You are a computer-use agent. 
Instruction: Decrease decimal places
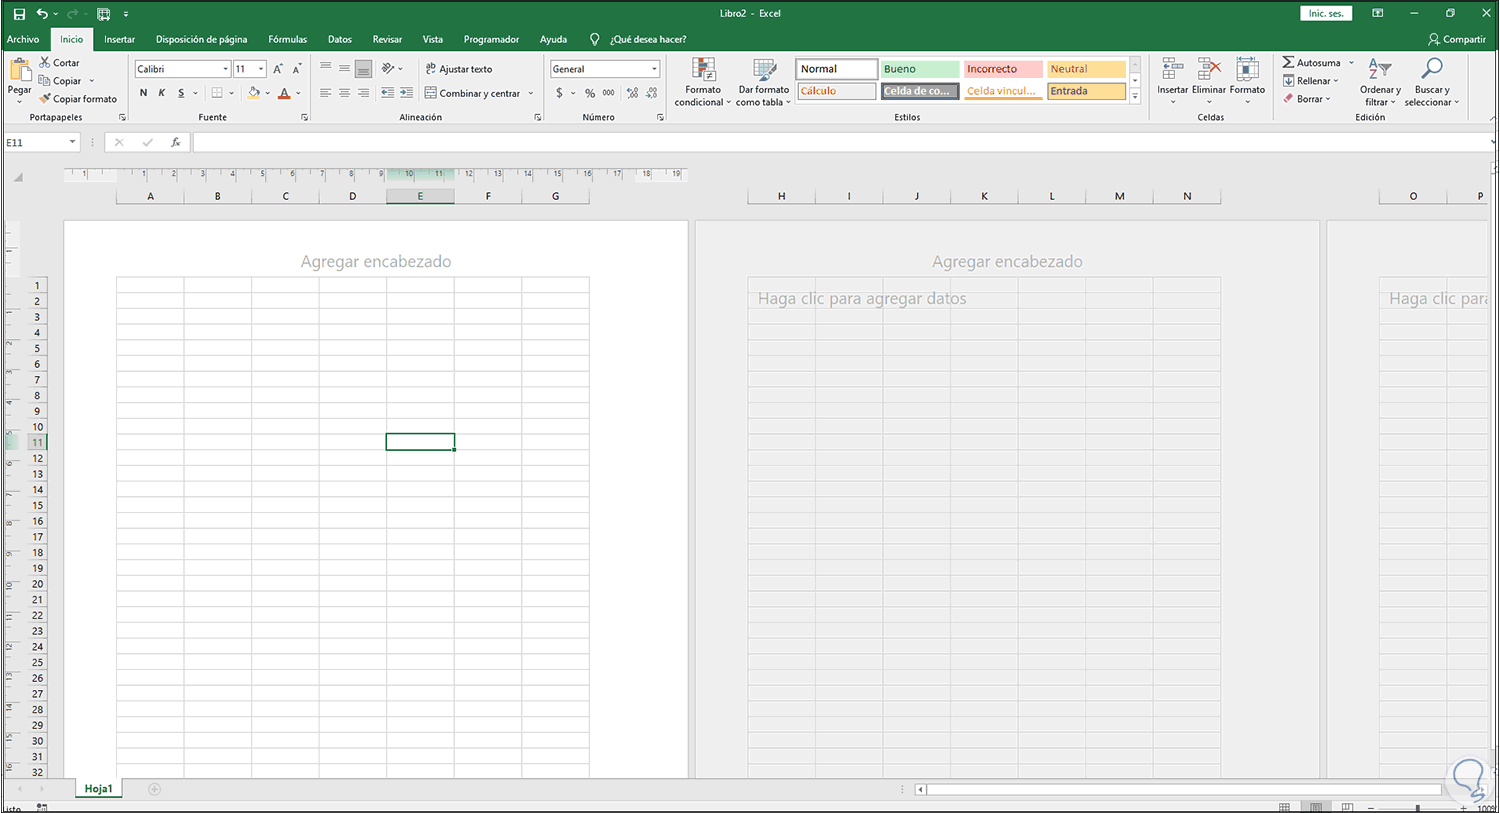[x=652, y=93]
